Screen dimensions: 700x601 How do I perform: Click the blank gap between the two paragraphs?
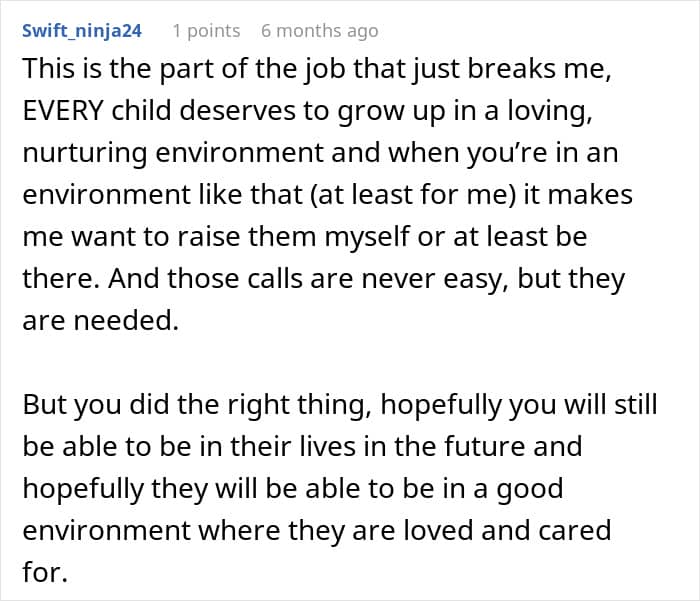tap(339, 362)
